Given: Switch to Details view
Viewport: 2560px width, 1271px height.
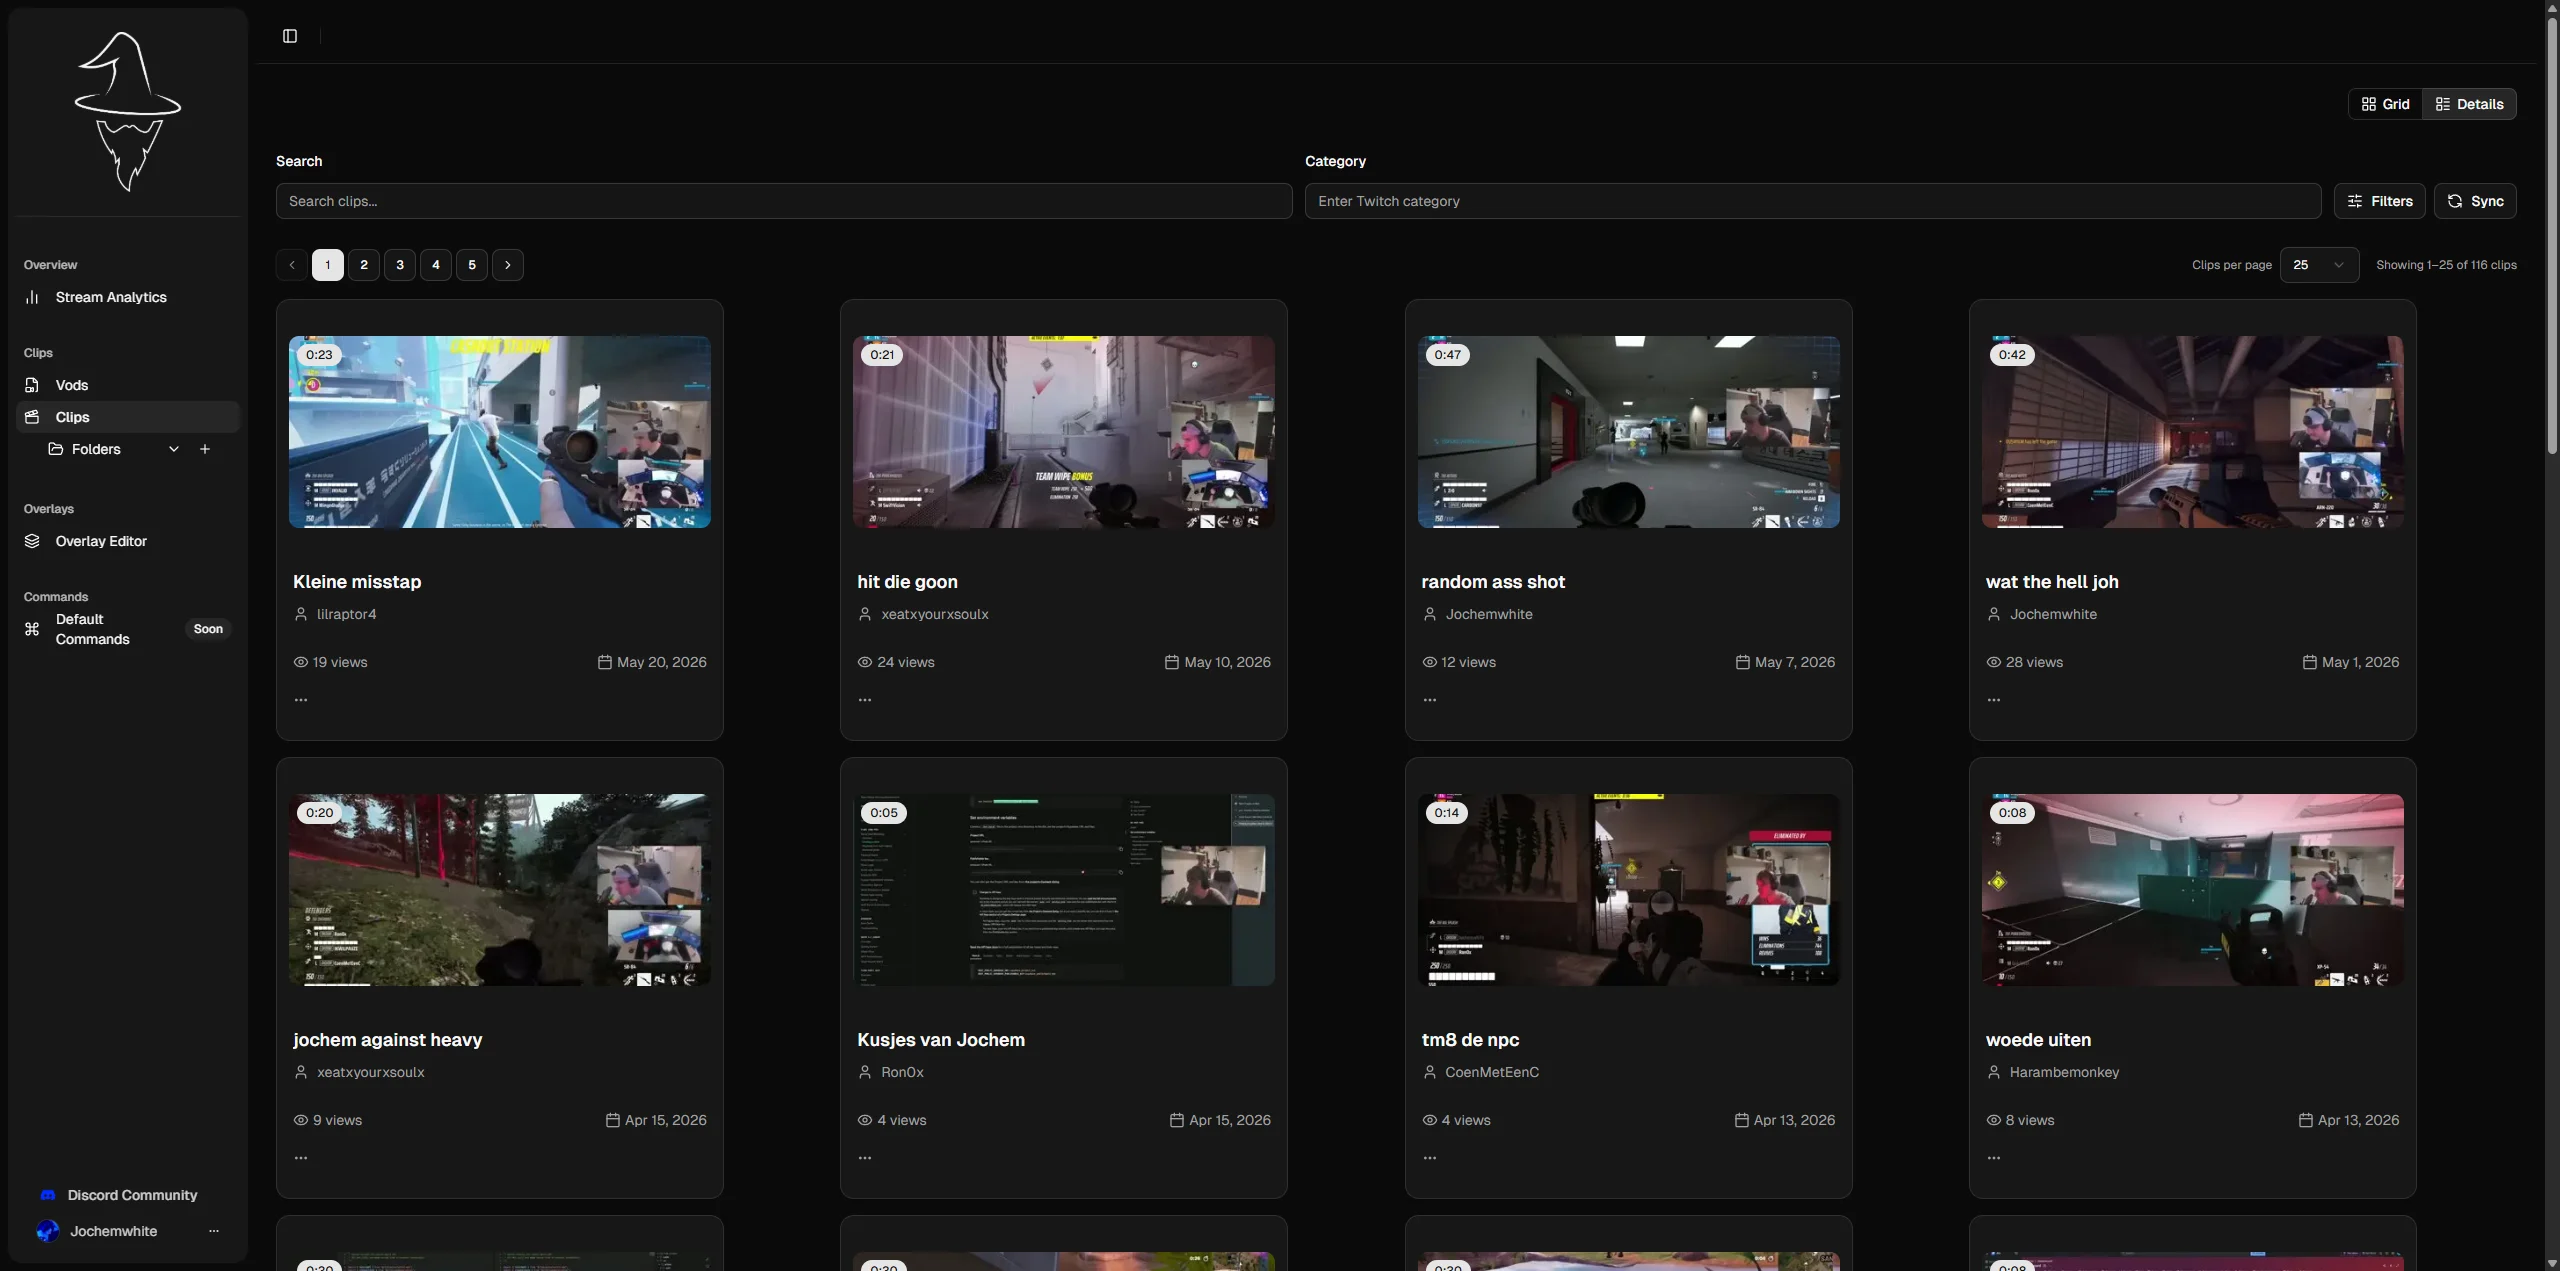Looking at the screenshot, I should pos(2469,104).
